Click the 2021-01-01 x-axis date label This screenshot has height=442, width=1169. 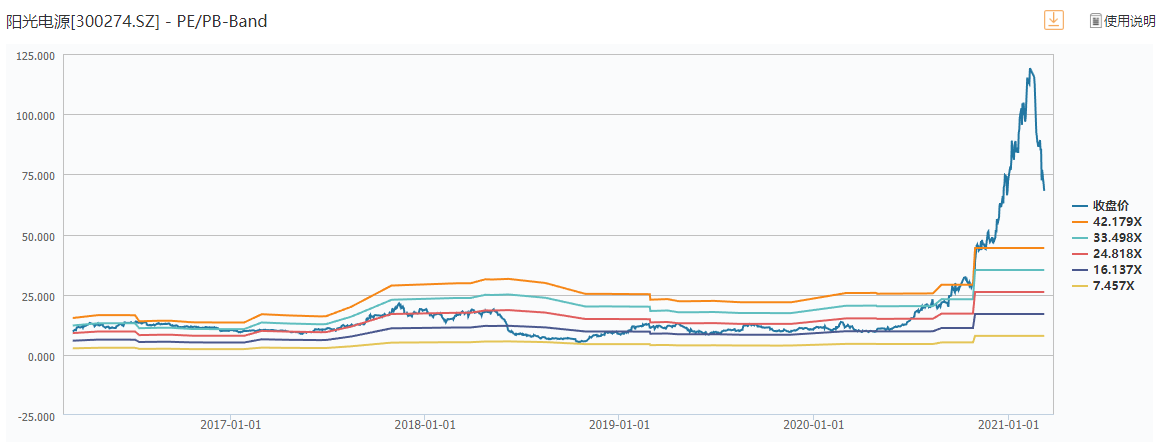pyautogui.click(x=1008, y=425)
